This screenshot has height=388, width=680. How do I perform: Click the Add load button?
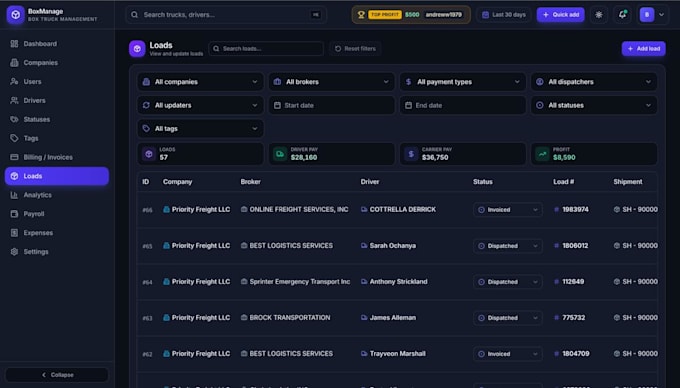tap(644, 49)
